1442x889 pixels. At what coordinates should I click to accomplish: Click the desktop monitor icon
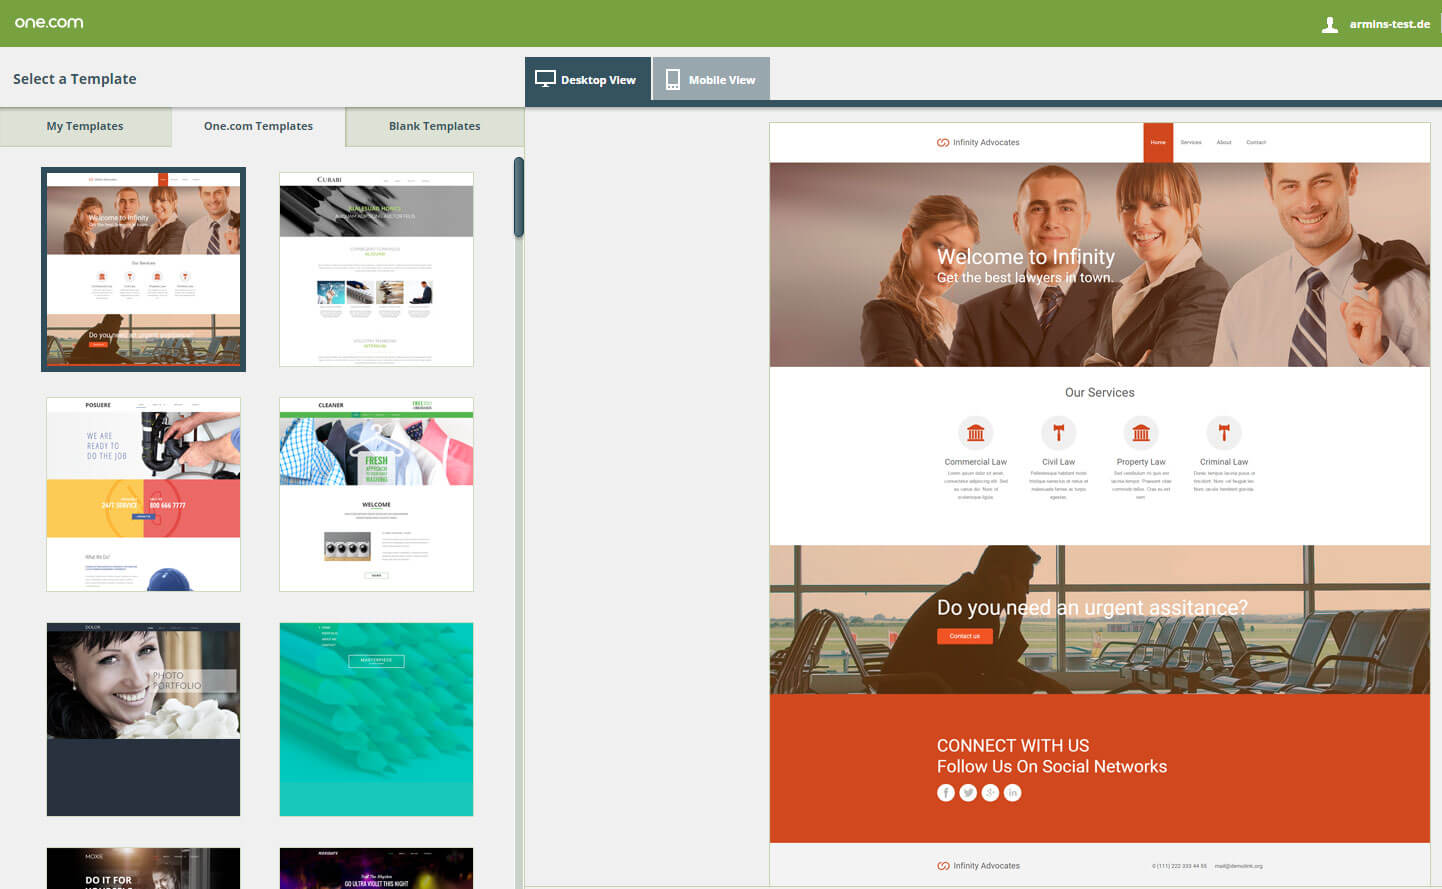point(545,79)
